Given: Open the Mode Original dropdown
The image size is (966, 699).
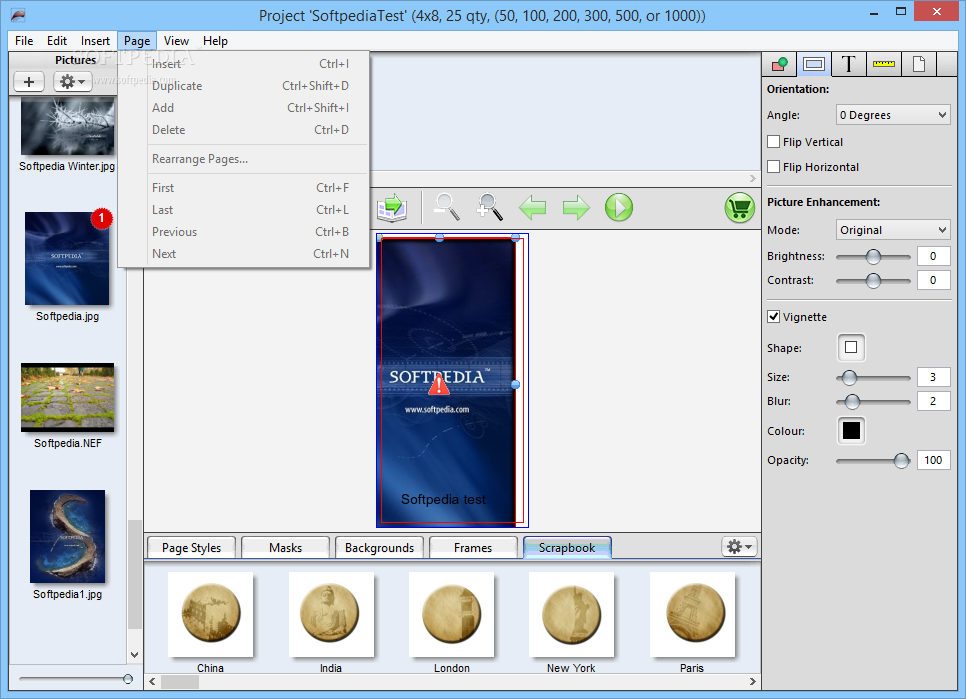Looking at the screenshot, I should point(893,230).
